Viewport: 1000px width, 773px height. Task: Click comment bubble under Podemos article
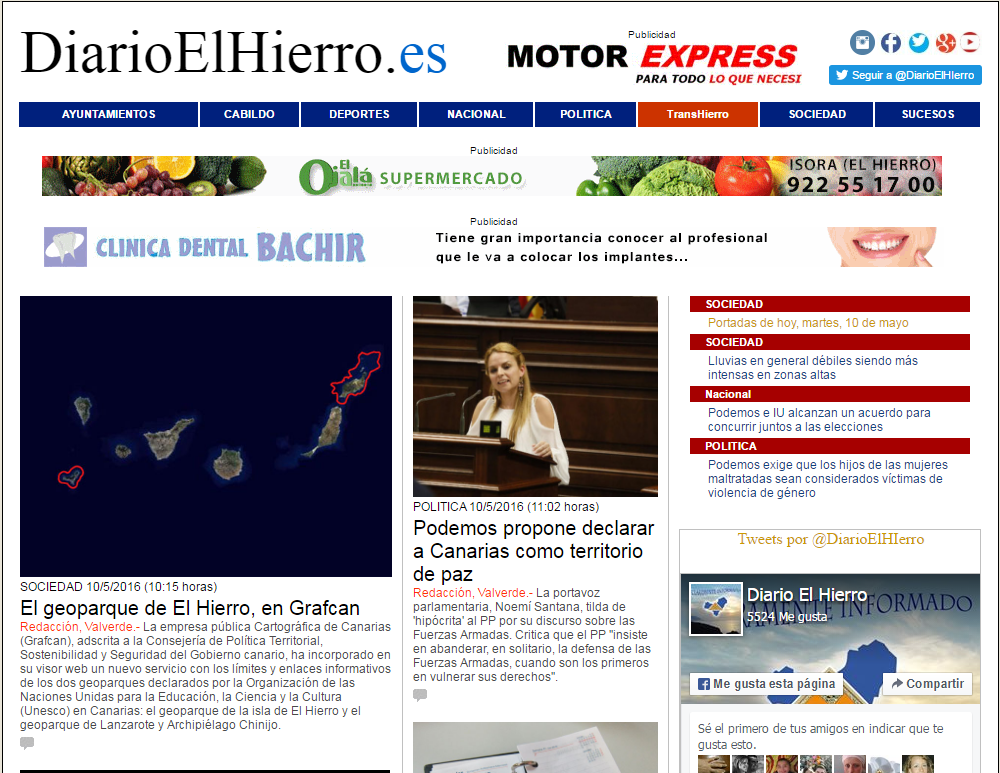point(420,695)
